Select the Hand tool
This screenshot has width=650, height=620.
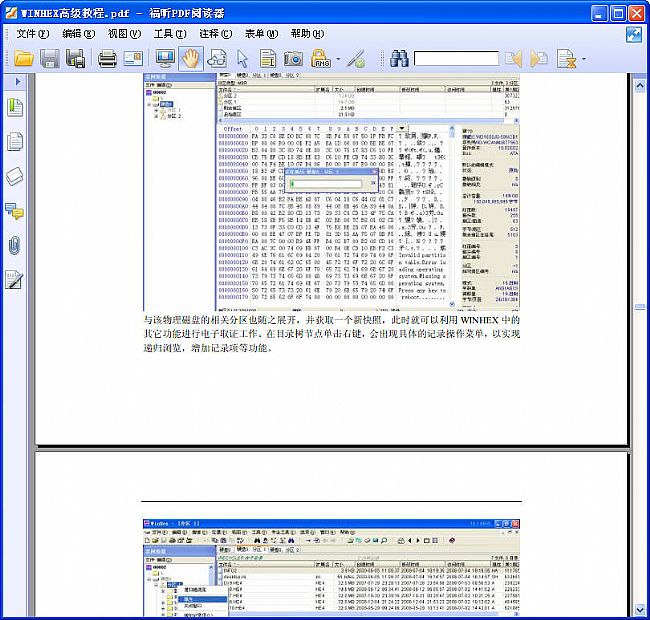click(x=191, y=58)
